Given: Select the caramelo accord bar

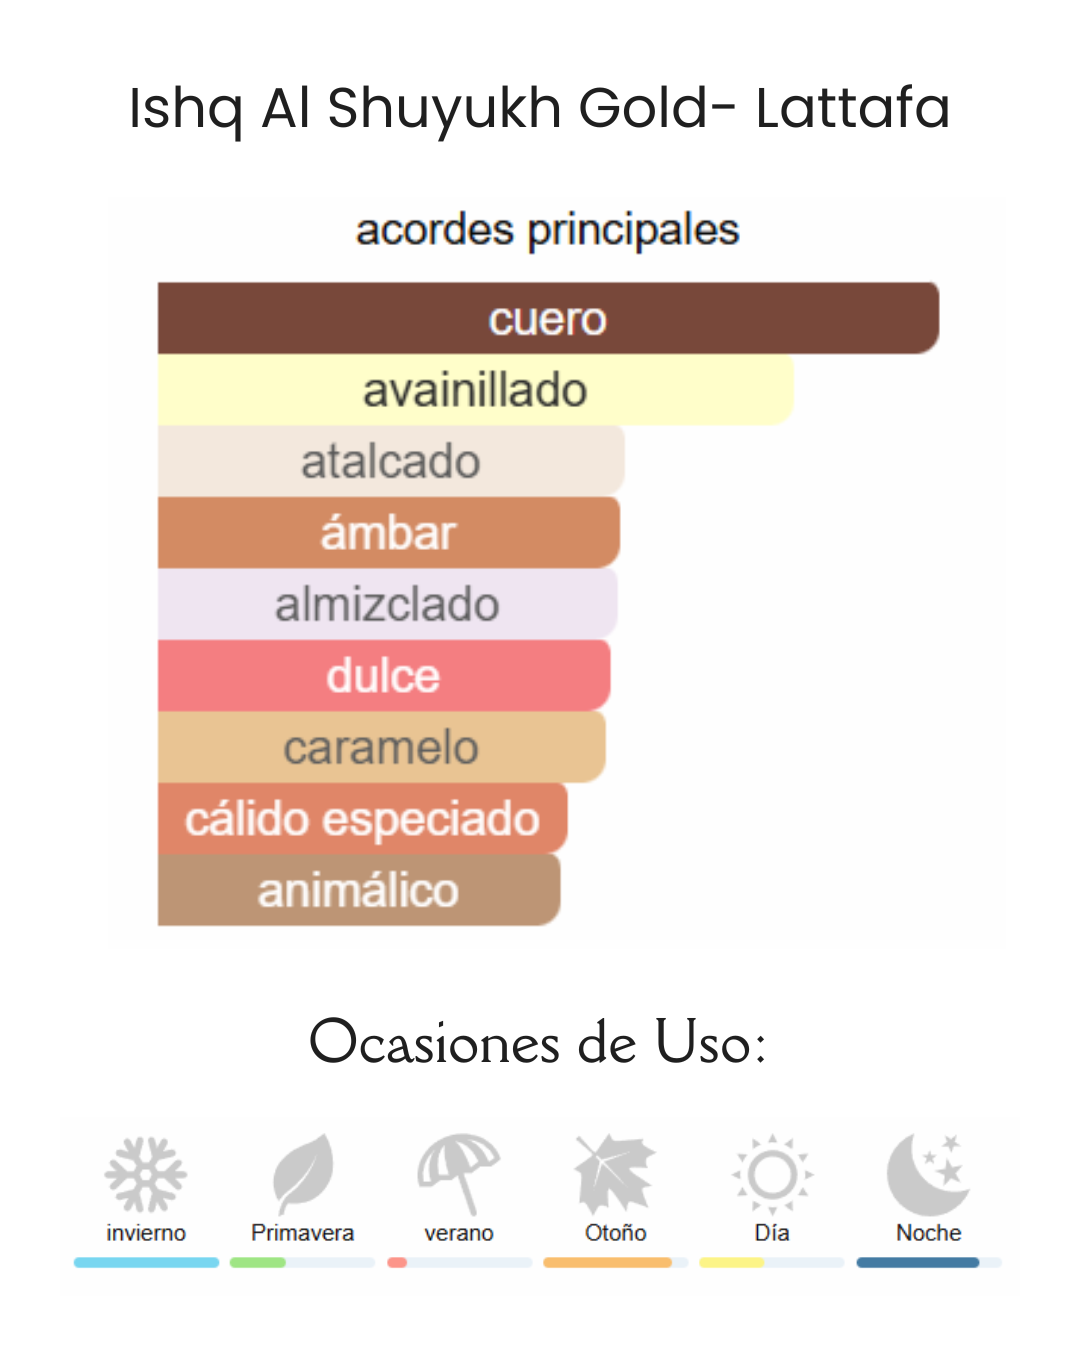Looking at the screenshot, I should [382, 747].
